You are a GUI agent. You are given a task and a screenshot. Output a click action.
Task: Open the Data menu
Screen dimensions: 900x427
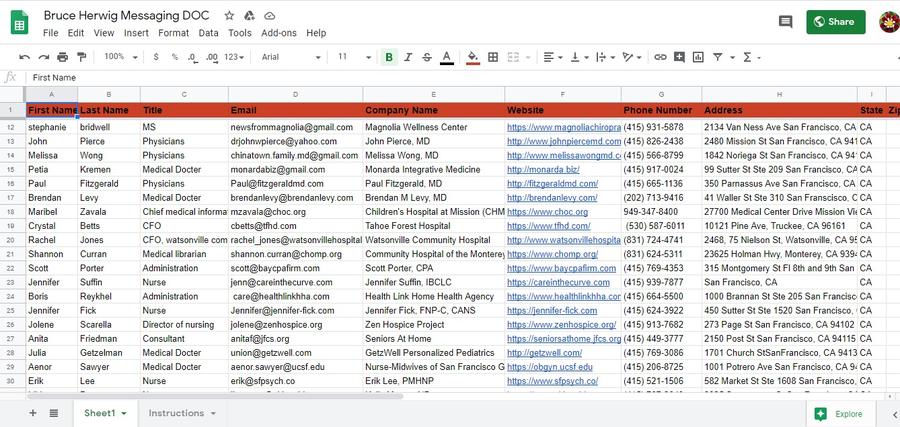208,33
